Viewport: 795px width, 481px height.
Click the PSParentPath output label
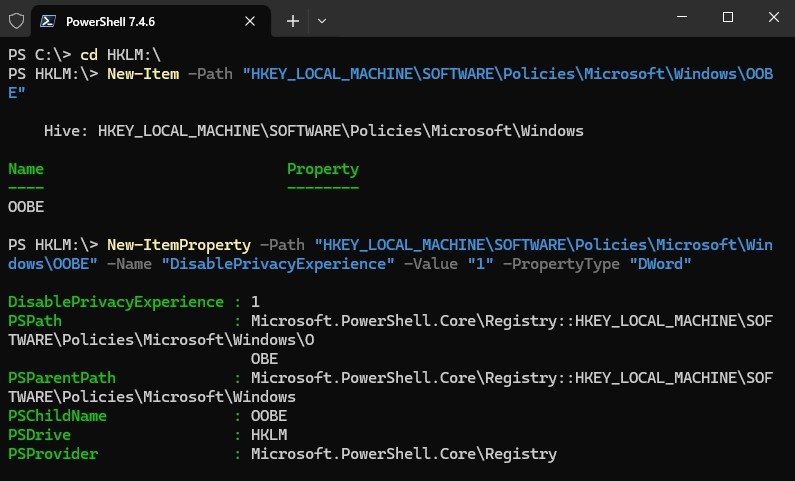pyautogui.click(x=61, y=378)
